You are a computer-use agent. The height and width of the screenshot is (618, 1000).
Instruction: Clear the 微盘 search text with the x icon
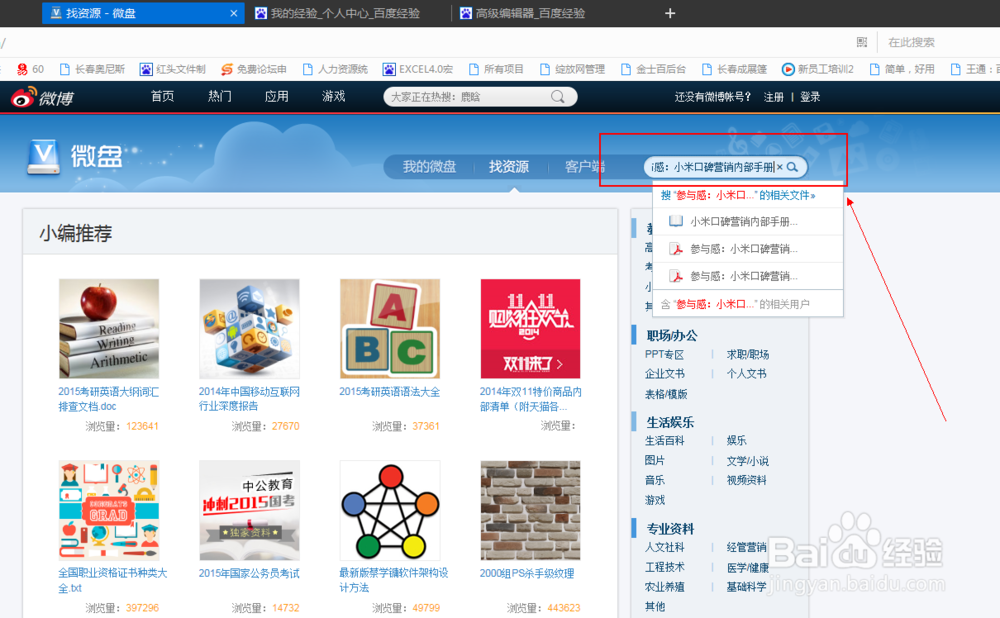(779, 167)
